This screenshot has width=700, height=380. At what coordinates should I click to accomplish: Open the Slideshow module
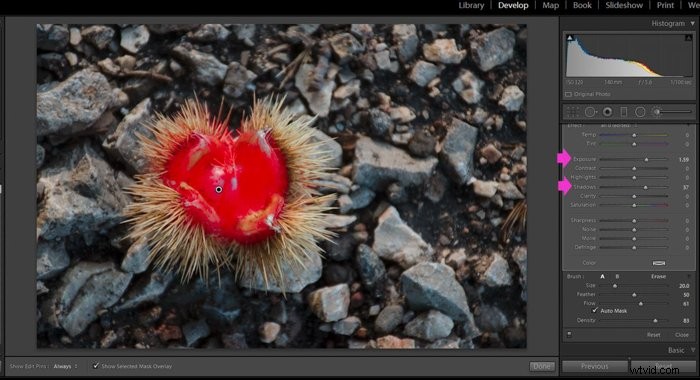tap(624, 5)
